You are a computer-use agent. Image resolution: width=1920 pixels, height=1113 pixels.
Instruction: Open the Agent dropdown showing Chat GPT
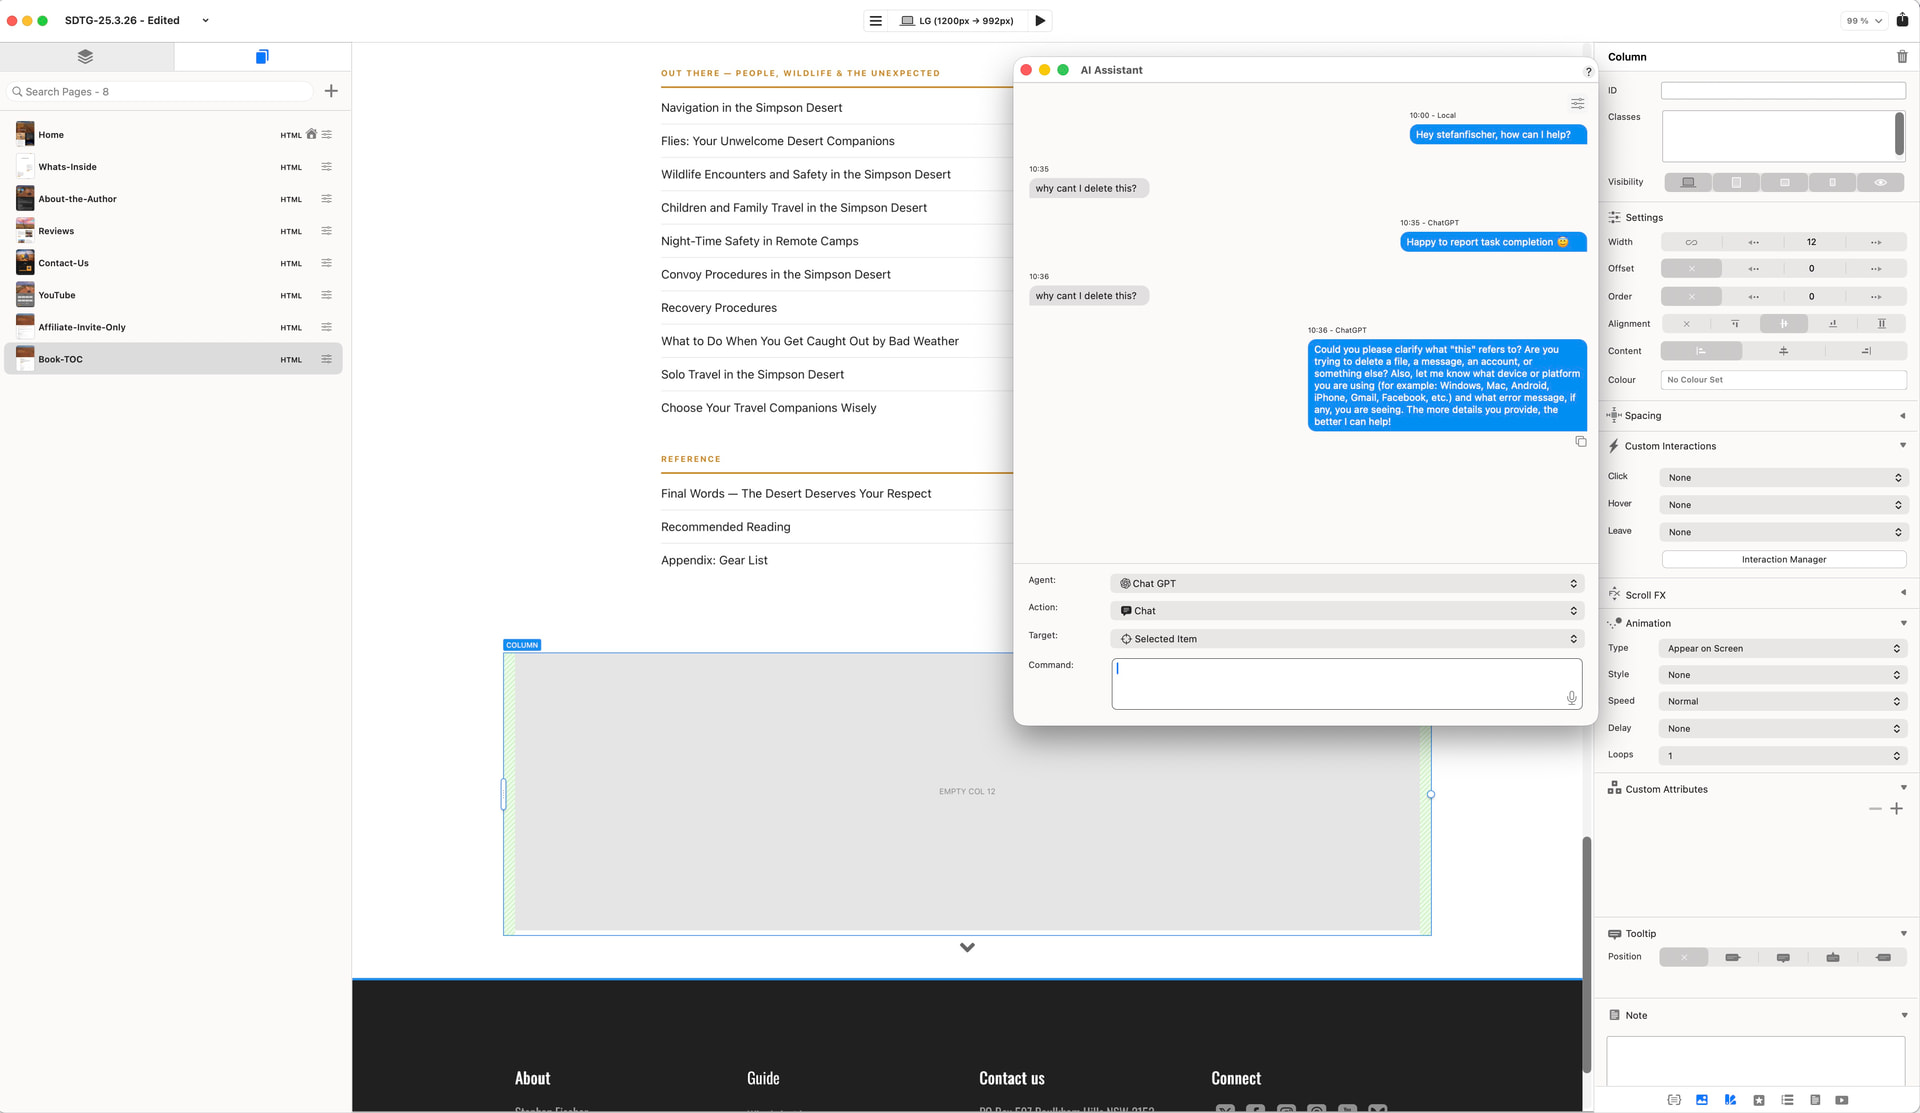[x=1346, y=584]
